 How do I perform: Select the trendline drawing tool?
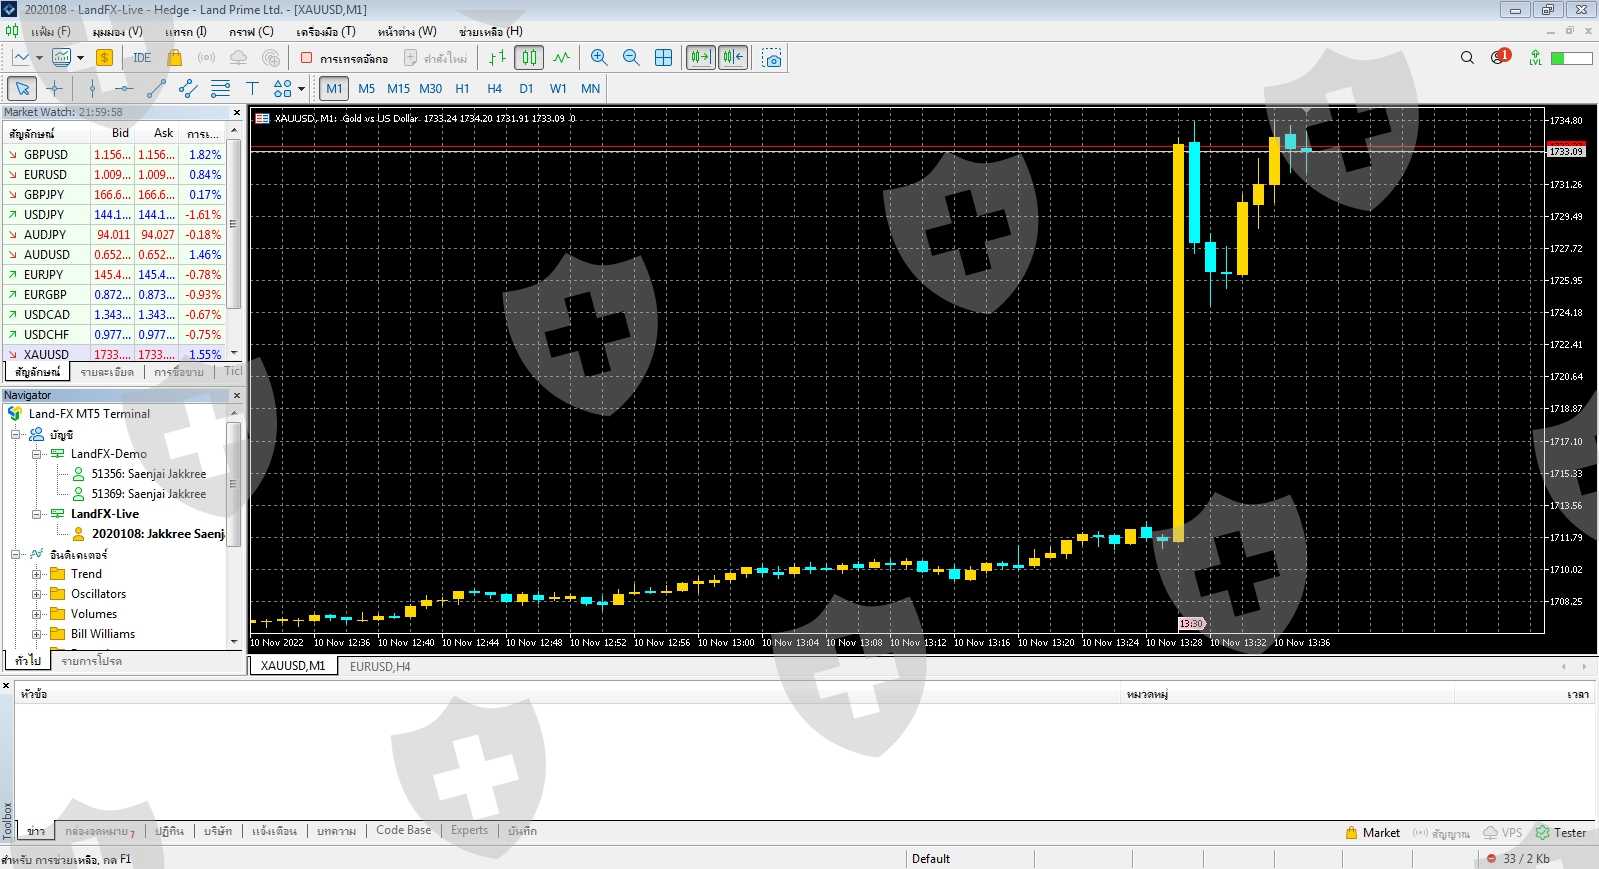[156, 89]
